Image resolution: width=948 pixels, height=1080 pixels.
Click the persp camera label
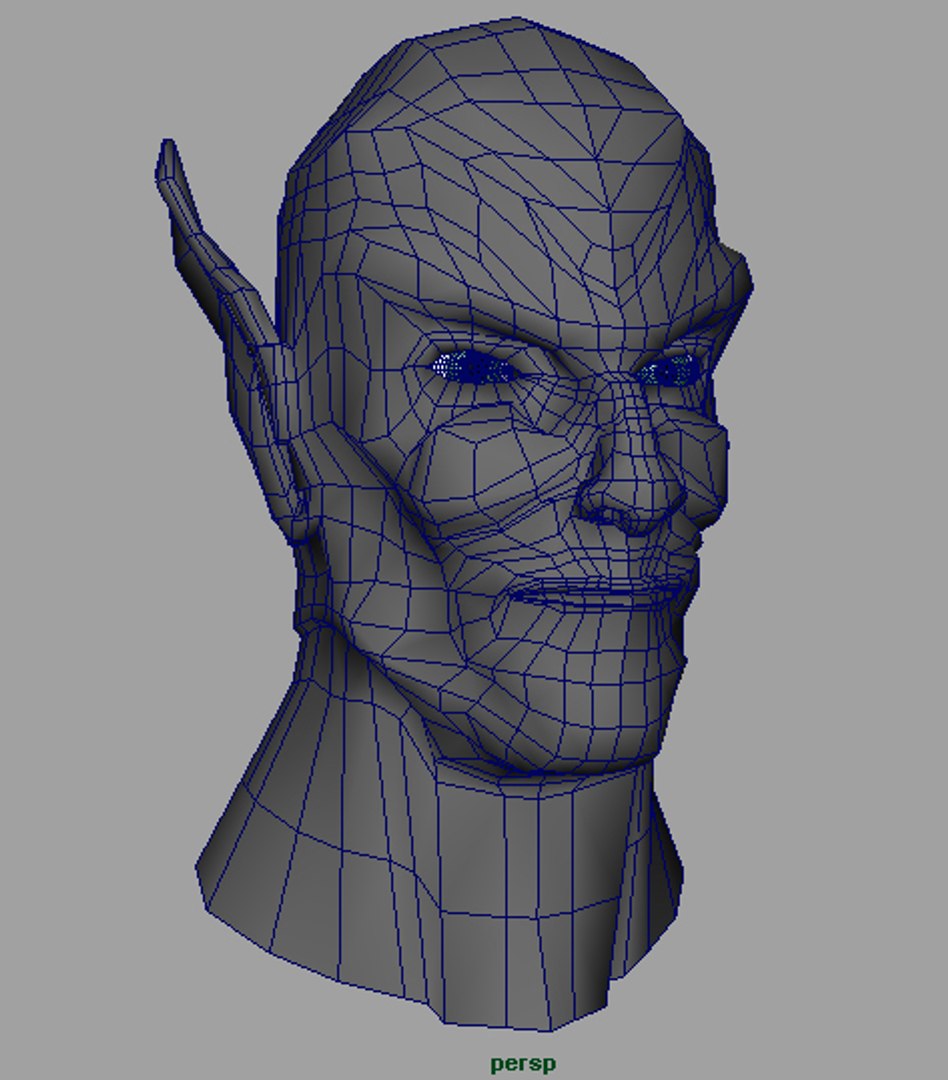click(x=523, y=1063)
